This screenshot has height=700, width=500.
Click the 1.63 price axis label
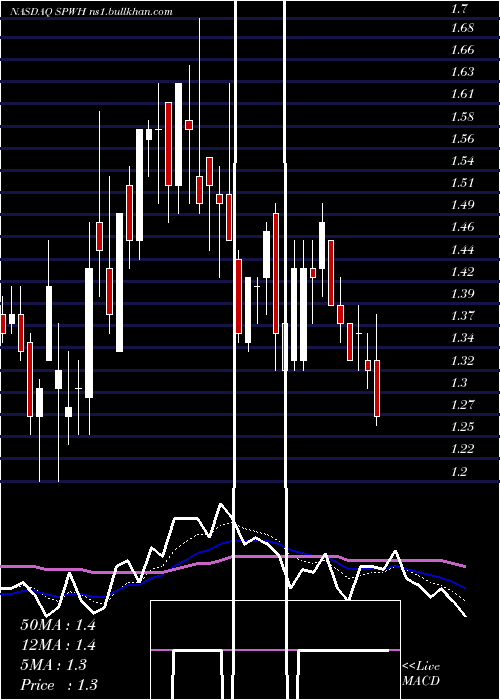coord(462,72)
